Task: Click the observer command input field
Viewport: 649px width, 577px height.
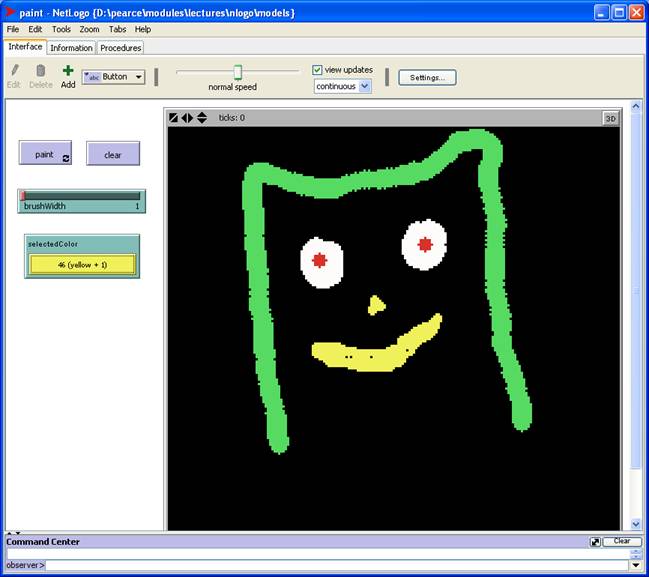Action: pyautogui.click(x=338, y=565)
